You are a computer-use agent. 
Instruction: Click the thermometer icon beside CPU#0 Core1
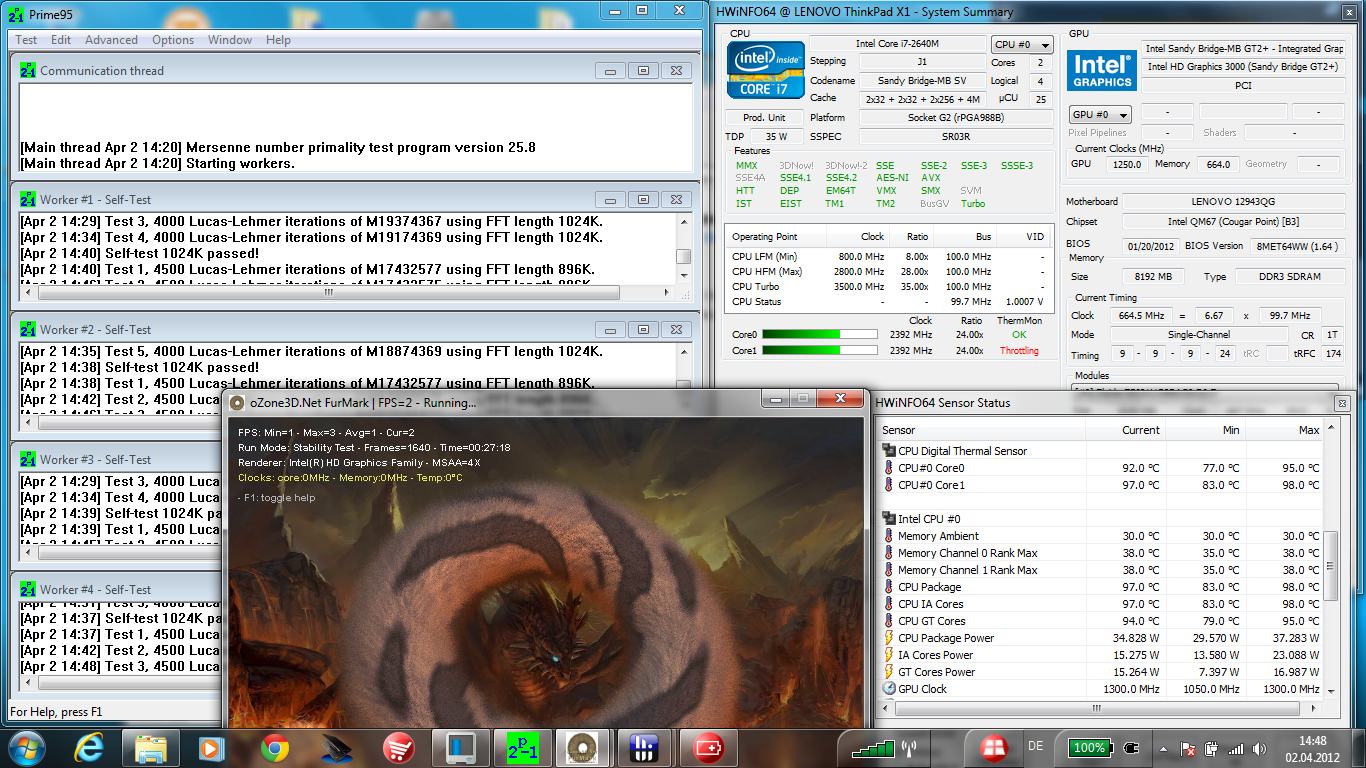pyautogui.click(x=888, y=485)
